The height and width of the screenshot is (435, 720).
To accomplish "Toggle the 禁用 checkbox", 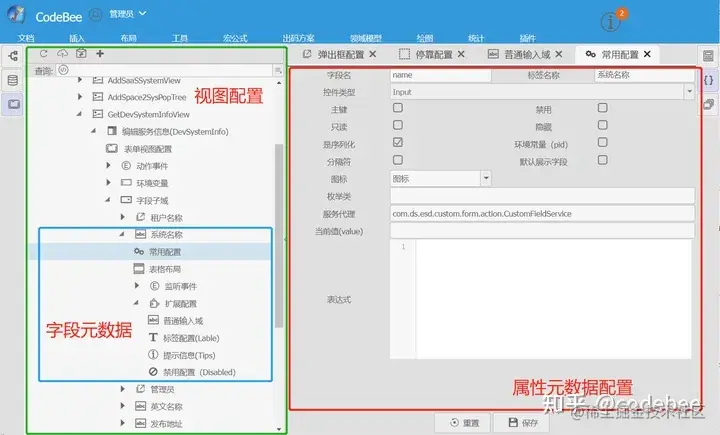I will coord(602,107).
